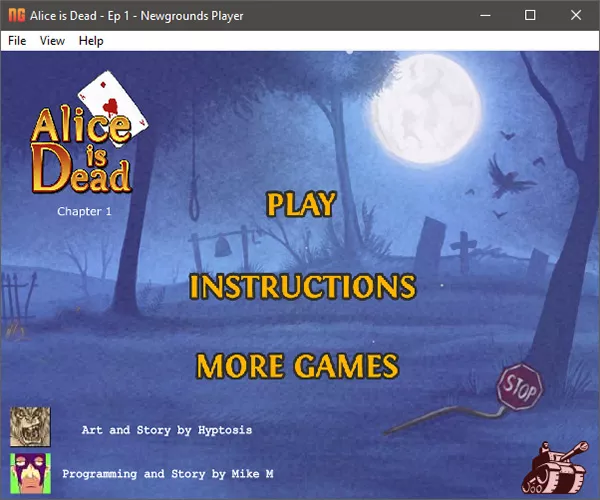
Task: Open the INSTRUCTIONS screen
Action: point(303,287)
